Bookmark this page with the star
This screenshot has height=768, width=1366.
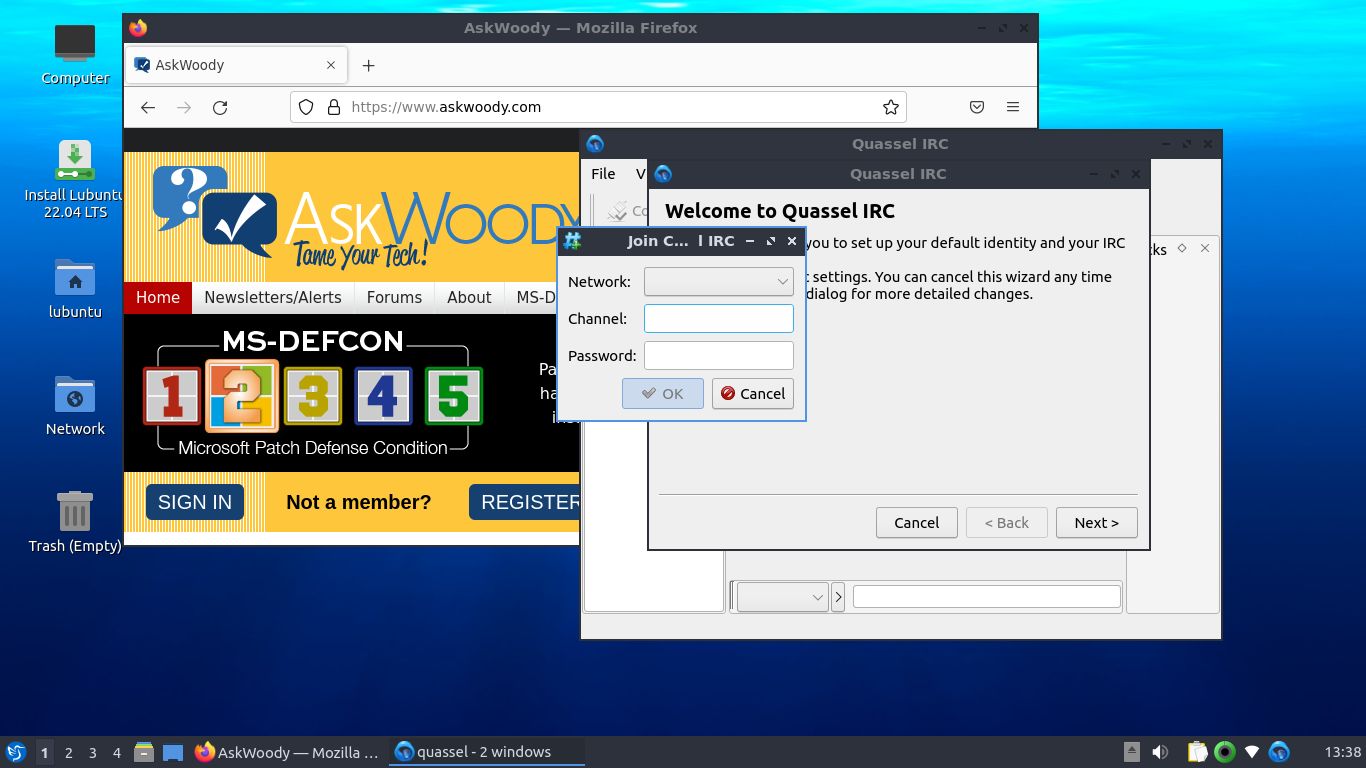[x=890, y=107]
